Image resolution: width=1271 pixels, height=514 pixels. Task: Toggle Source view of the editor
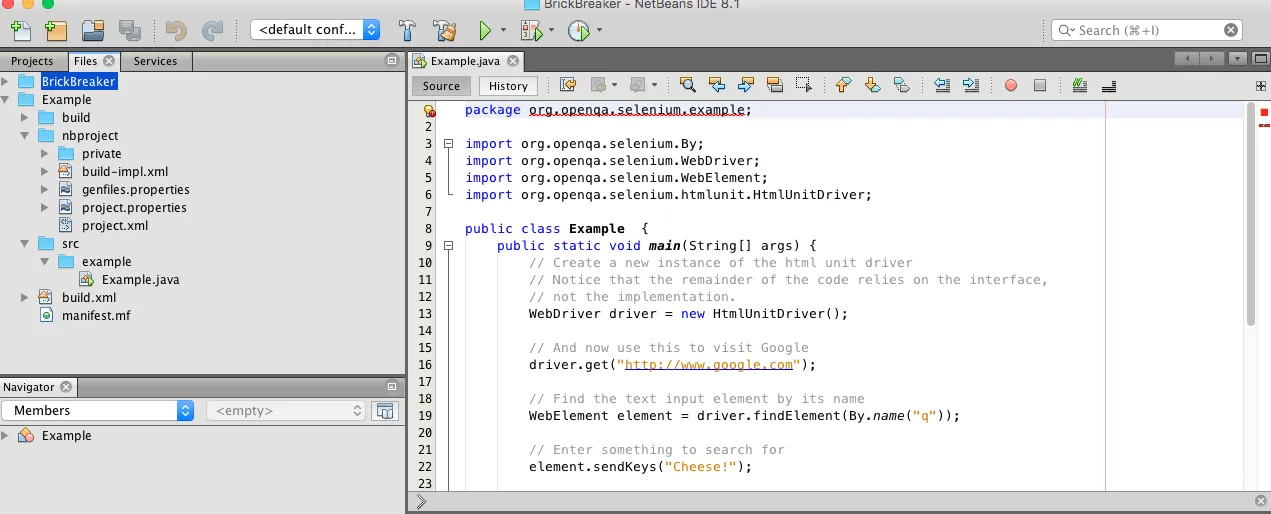pos(441,86)
